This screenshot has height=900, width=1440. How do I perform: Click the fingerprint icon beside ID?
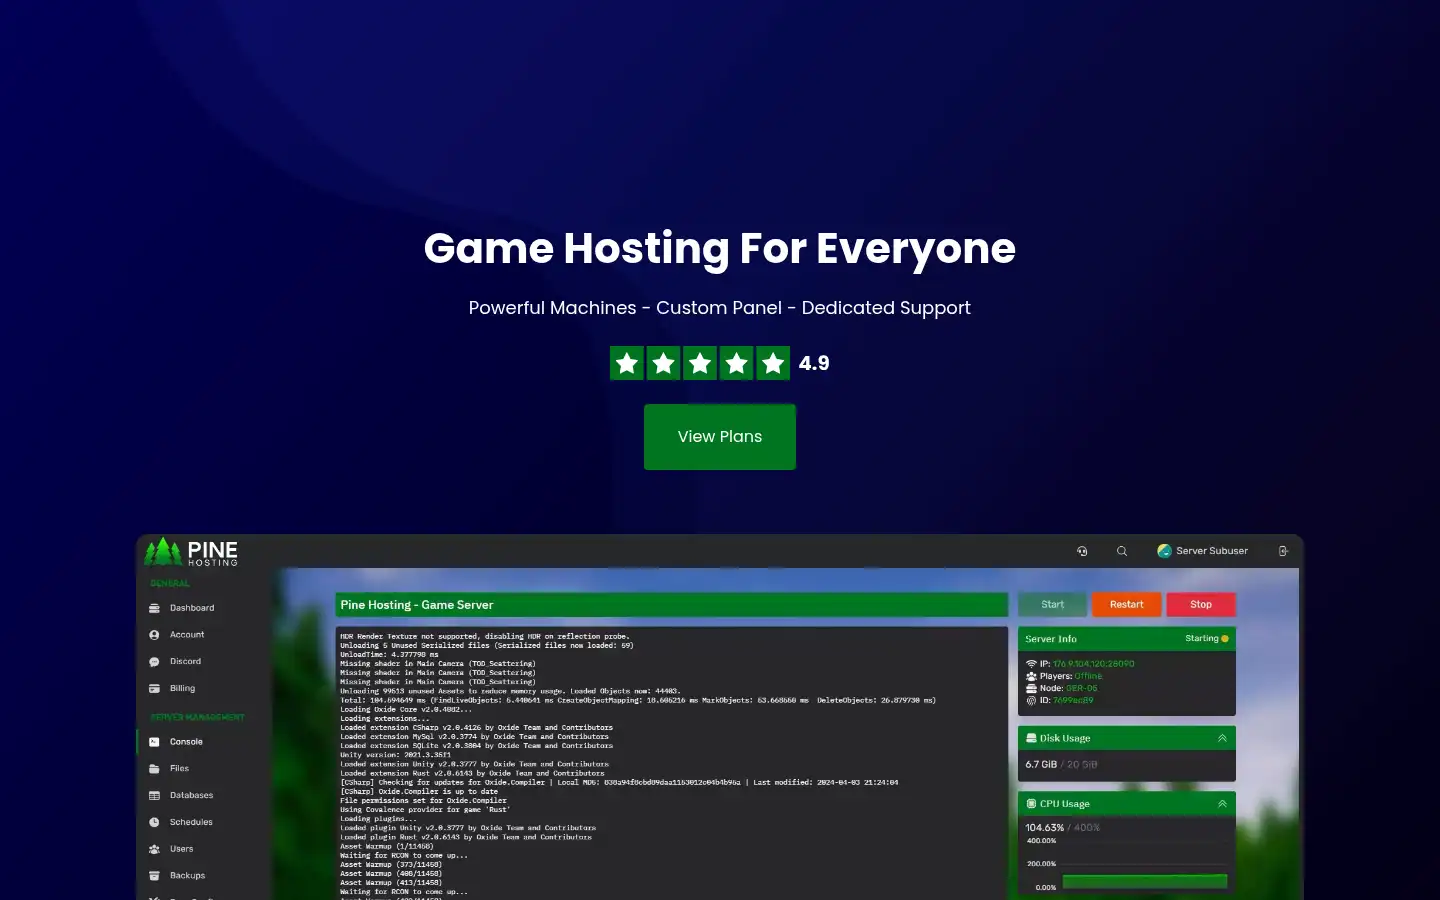point(1031,700)
